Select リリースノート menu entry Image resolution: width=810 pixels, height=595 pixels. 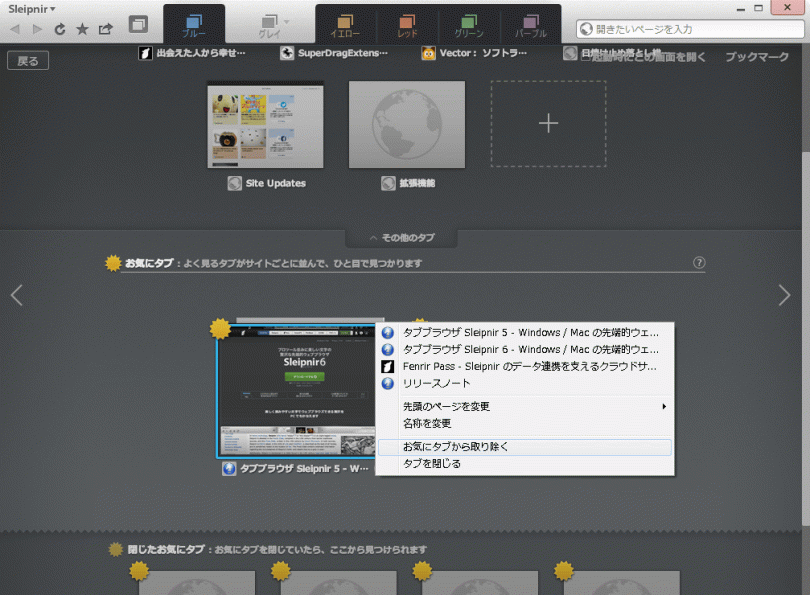click(525, 384)
